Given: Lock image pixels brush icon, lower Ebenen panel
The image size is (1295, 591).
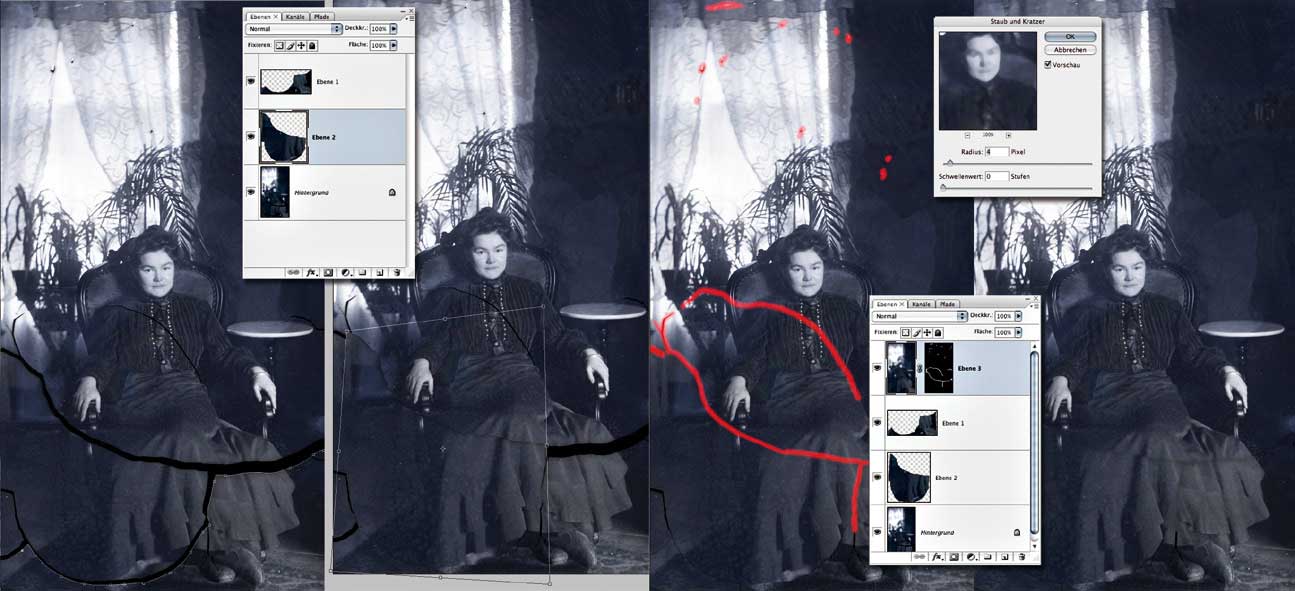Looking at the screenshot, I should coord(917,332).
